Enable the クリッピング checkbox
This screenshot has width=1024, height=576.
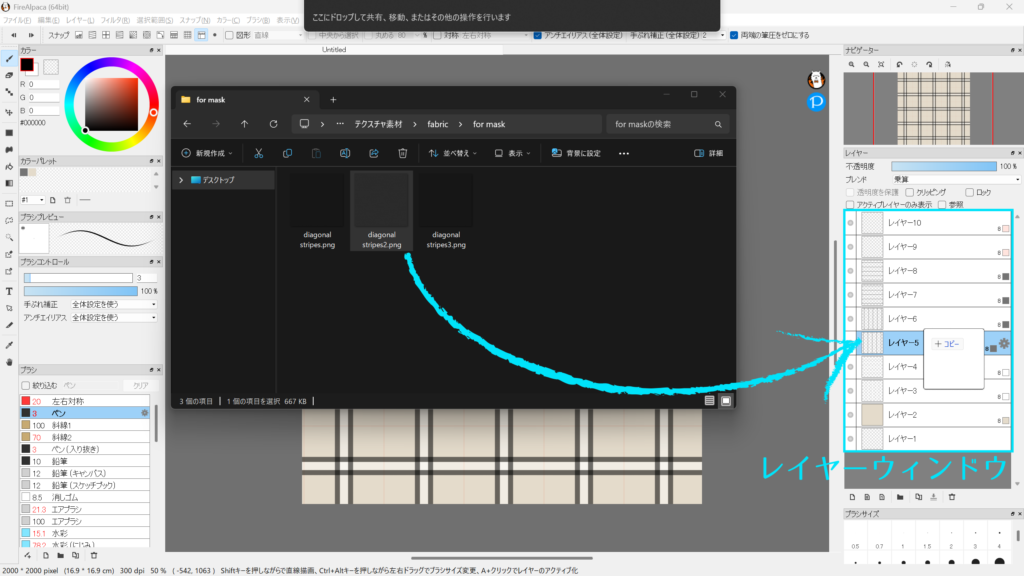(909, 192)
